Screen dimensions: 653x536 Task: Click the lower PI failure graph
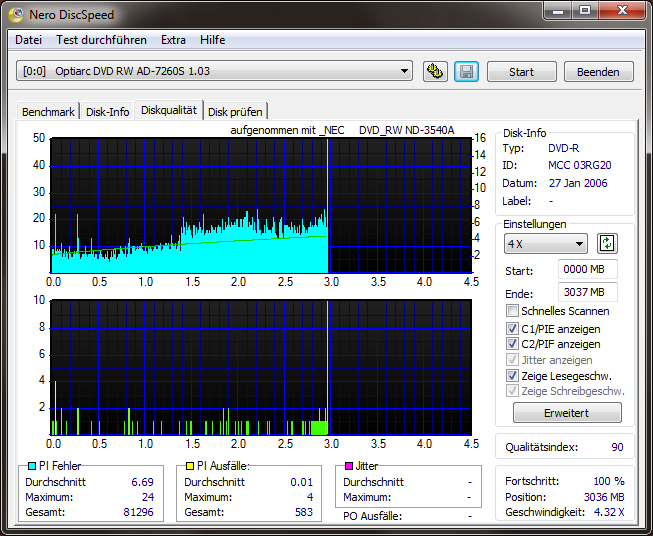(x=261, y=367)
